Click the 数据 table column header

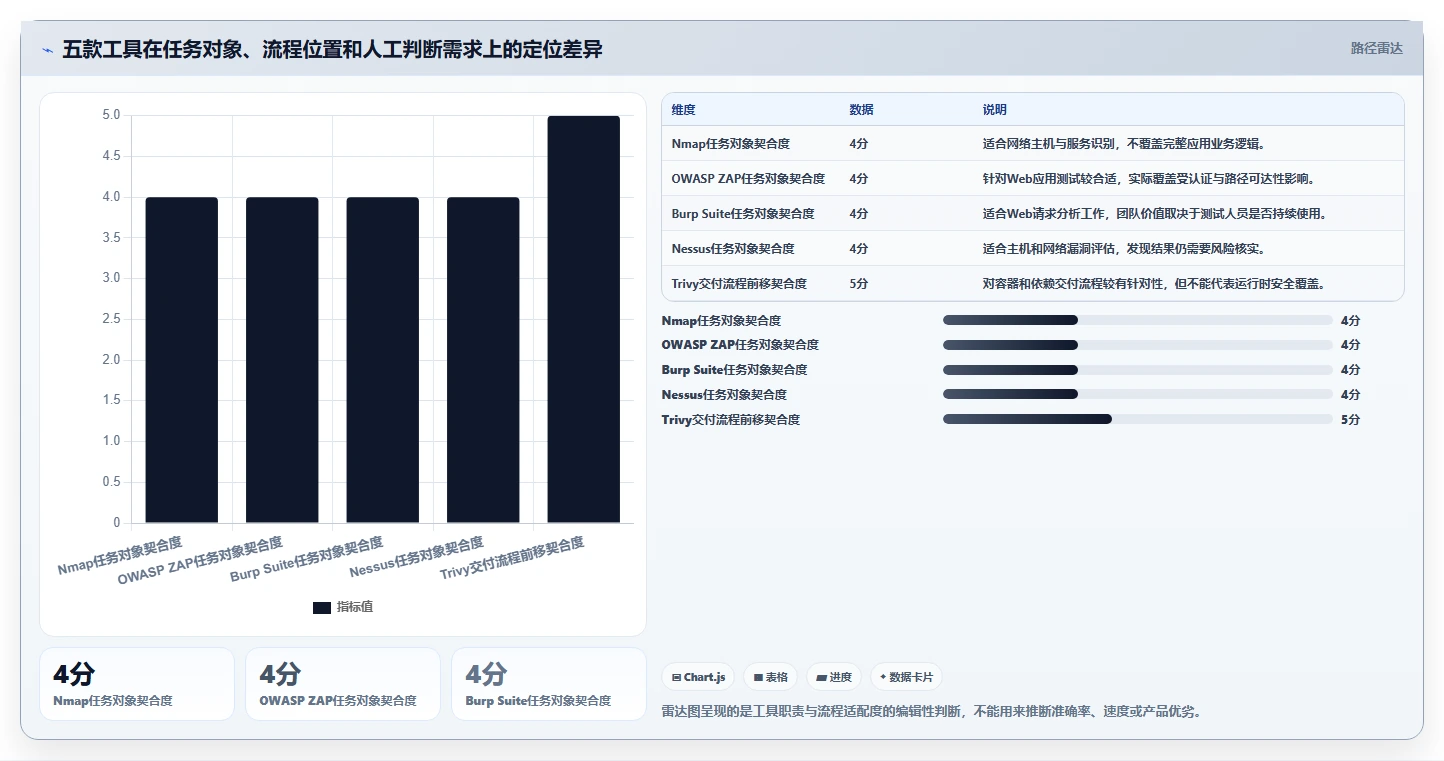coord(862,110)
